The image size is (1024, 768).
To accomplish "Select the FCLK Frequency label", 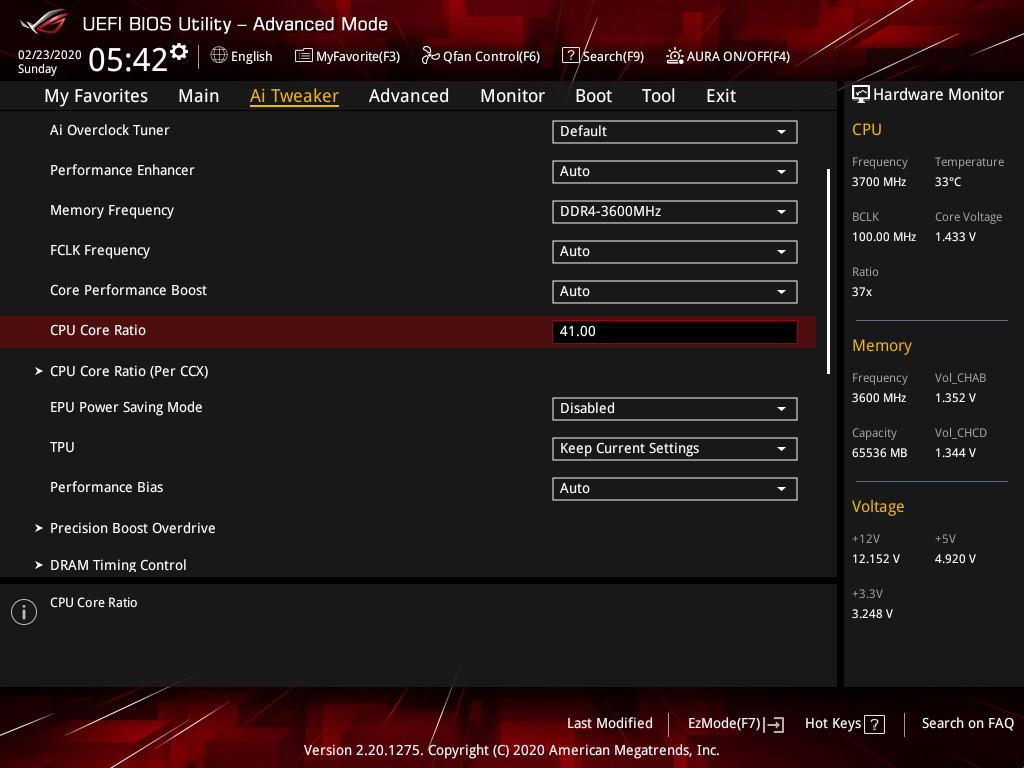I will (x=100, y=250).
